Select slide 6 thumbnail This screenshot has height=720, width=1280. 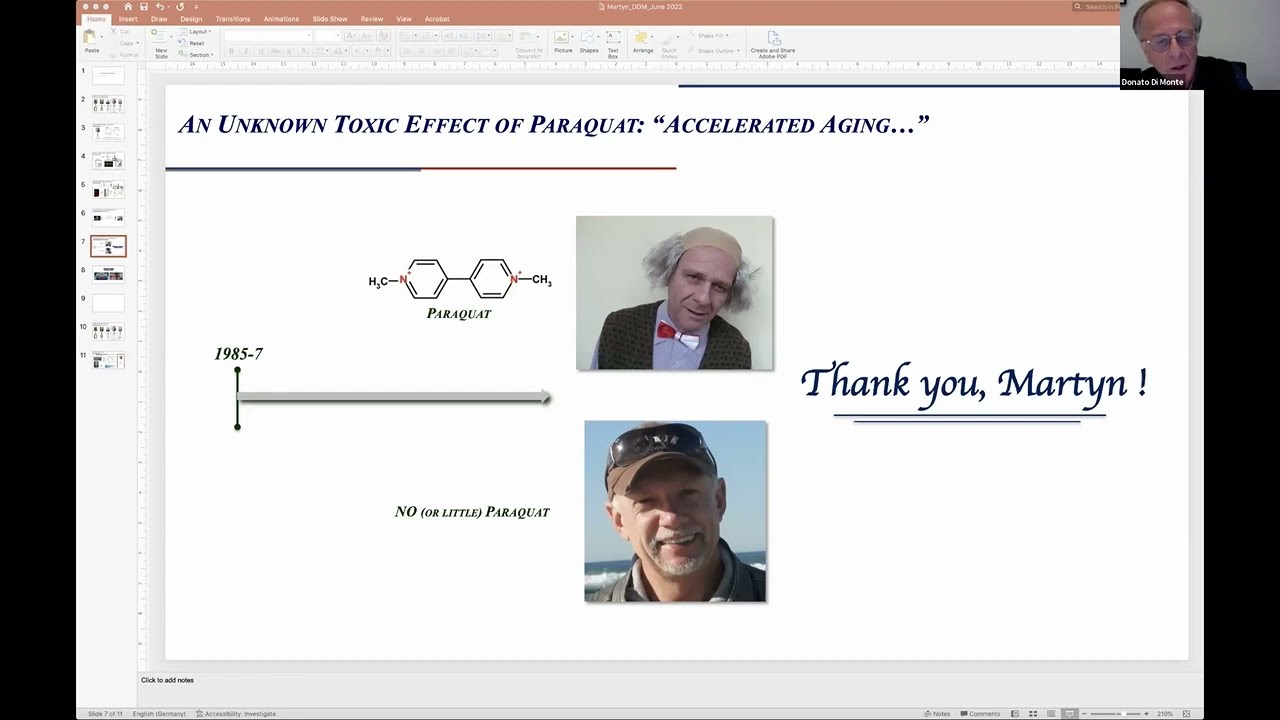pyautogui.click(x=108, y=217)
